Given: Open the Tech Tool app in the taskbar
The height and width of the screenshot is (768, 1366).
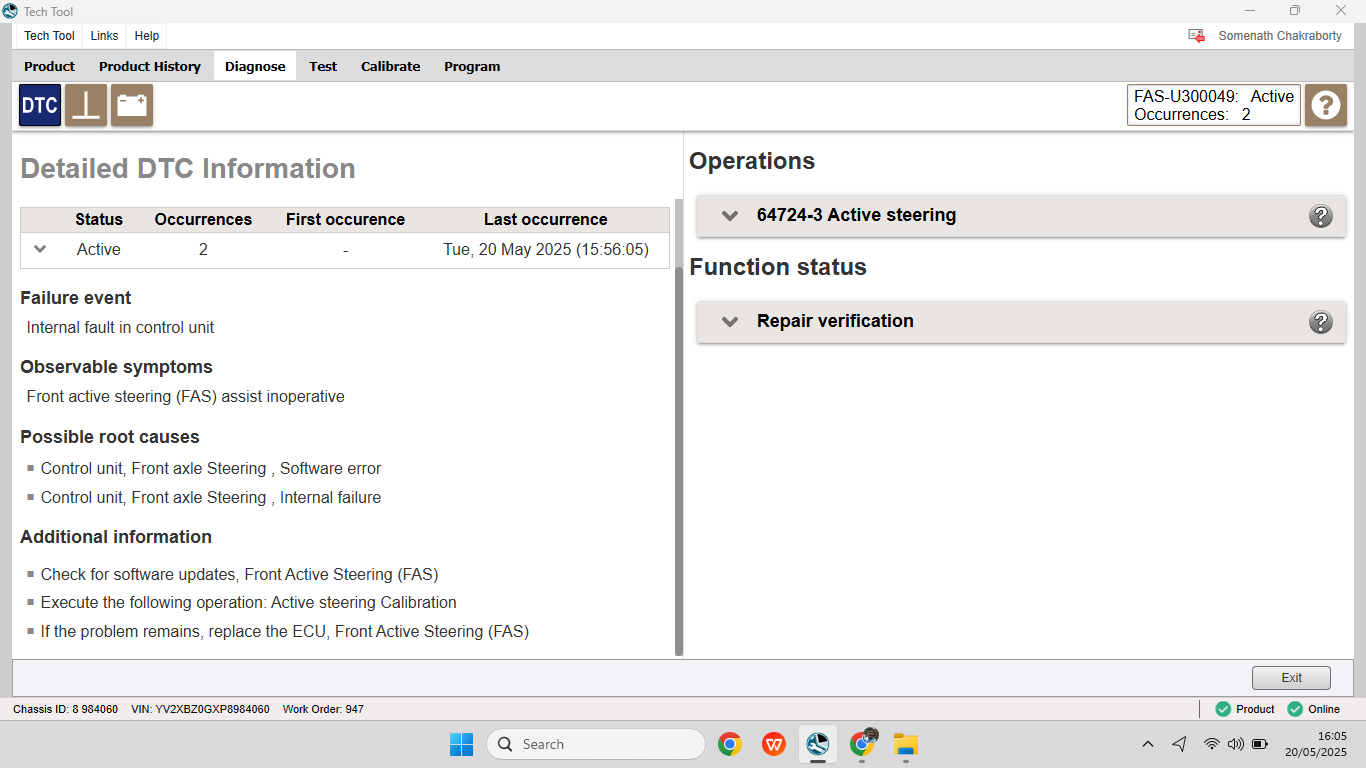Looking at the screenshot, I should 818,744.
